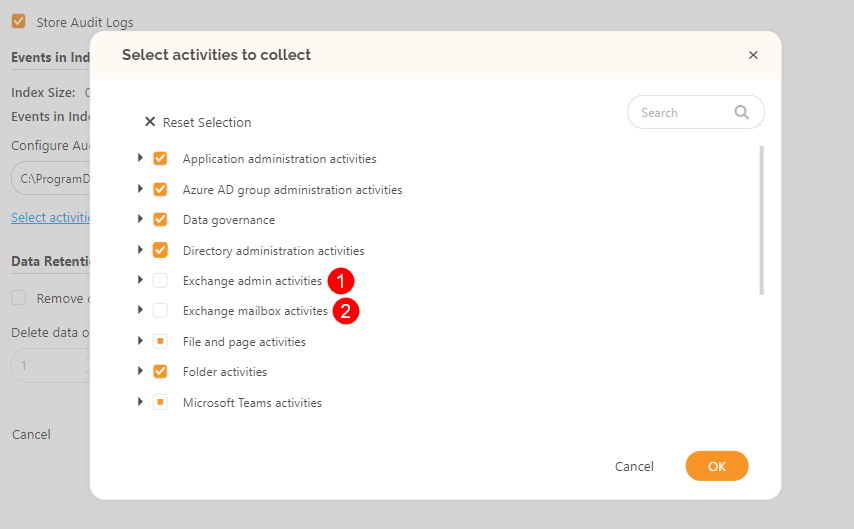Expand the Data governance tree node
The image size is (854, 529).
coord(140,219)
